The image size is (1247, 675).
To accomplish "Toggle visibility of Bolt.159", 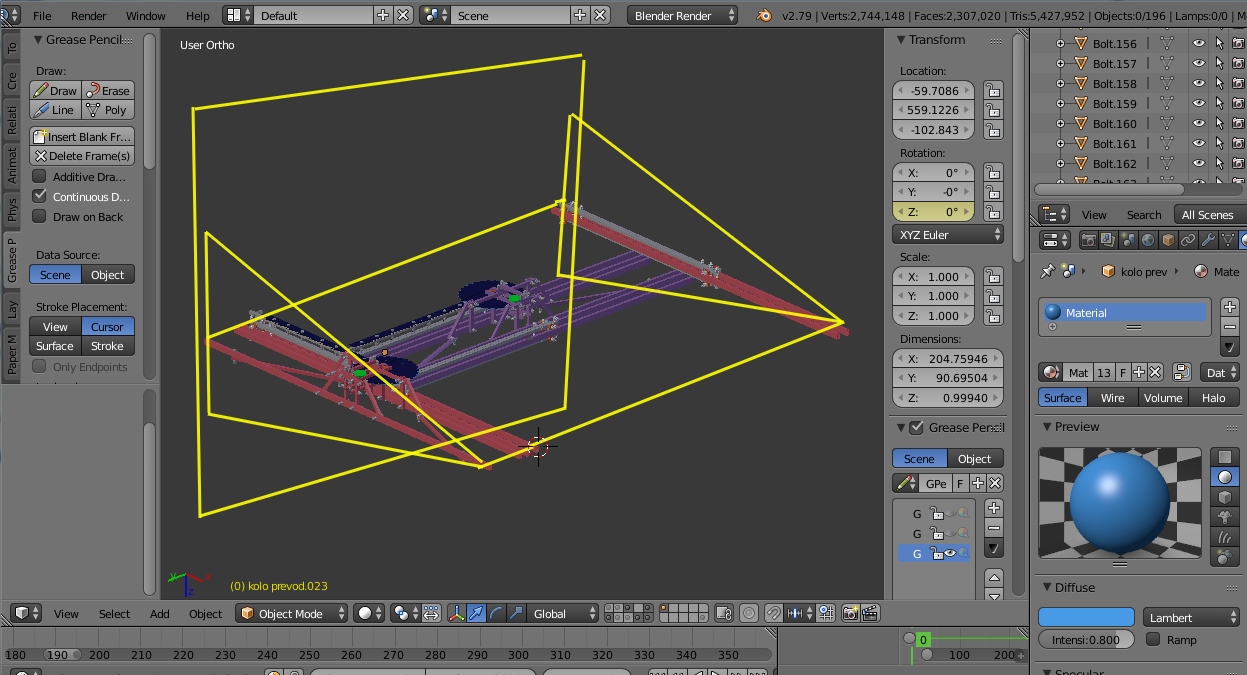I will 1198,103.
